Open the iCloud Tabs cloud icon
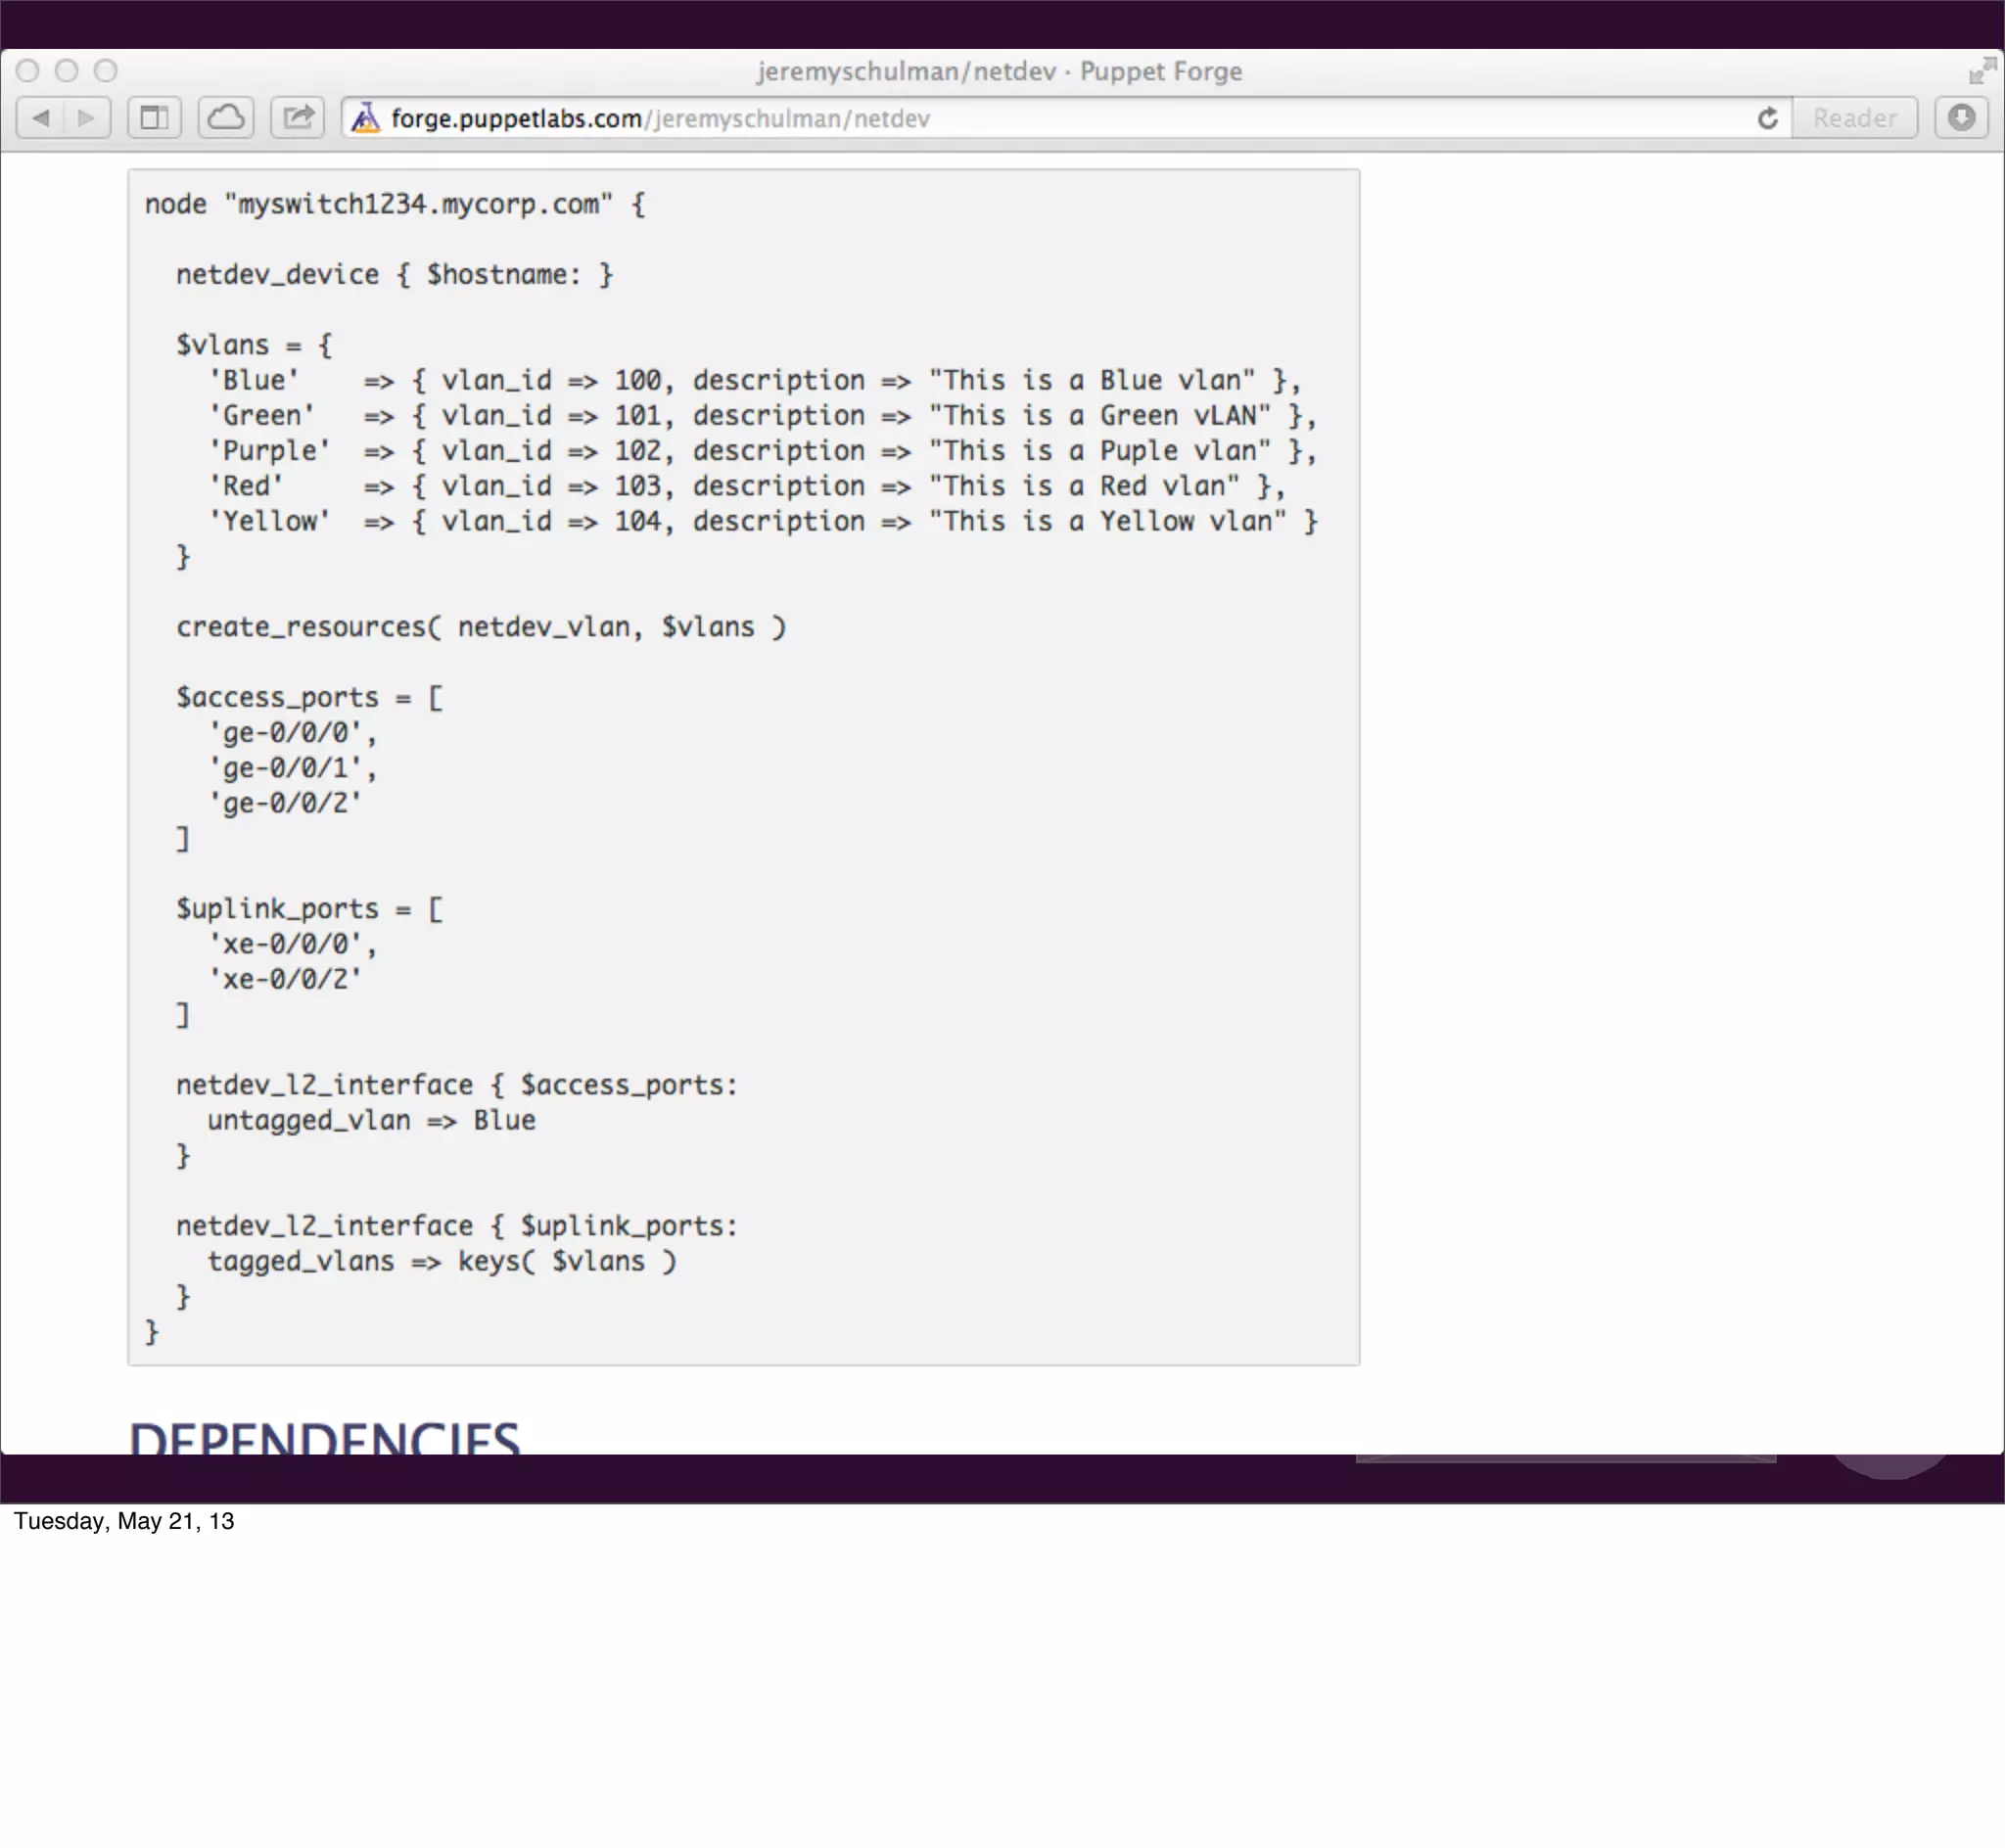2005x1848 pixels. click(x=226, y=118)
